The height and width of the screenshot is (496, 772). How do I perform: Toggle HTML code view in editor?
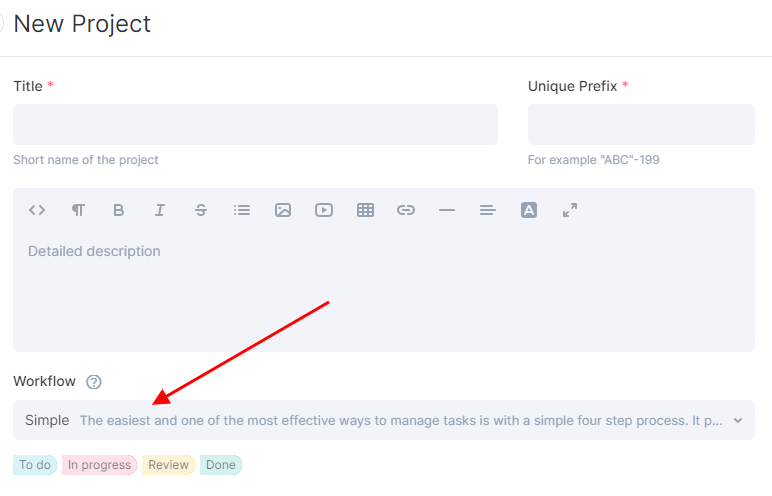37,210
